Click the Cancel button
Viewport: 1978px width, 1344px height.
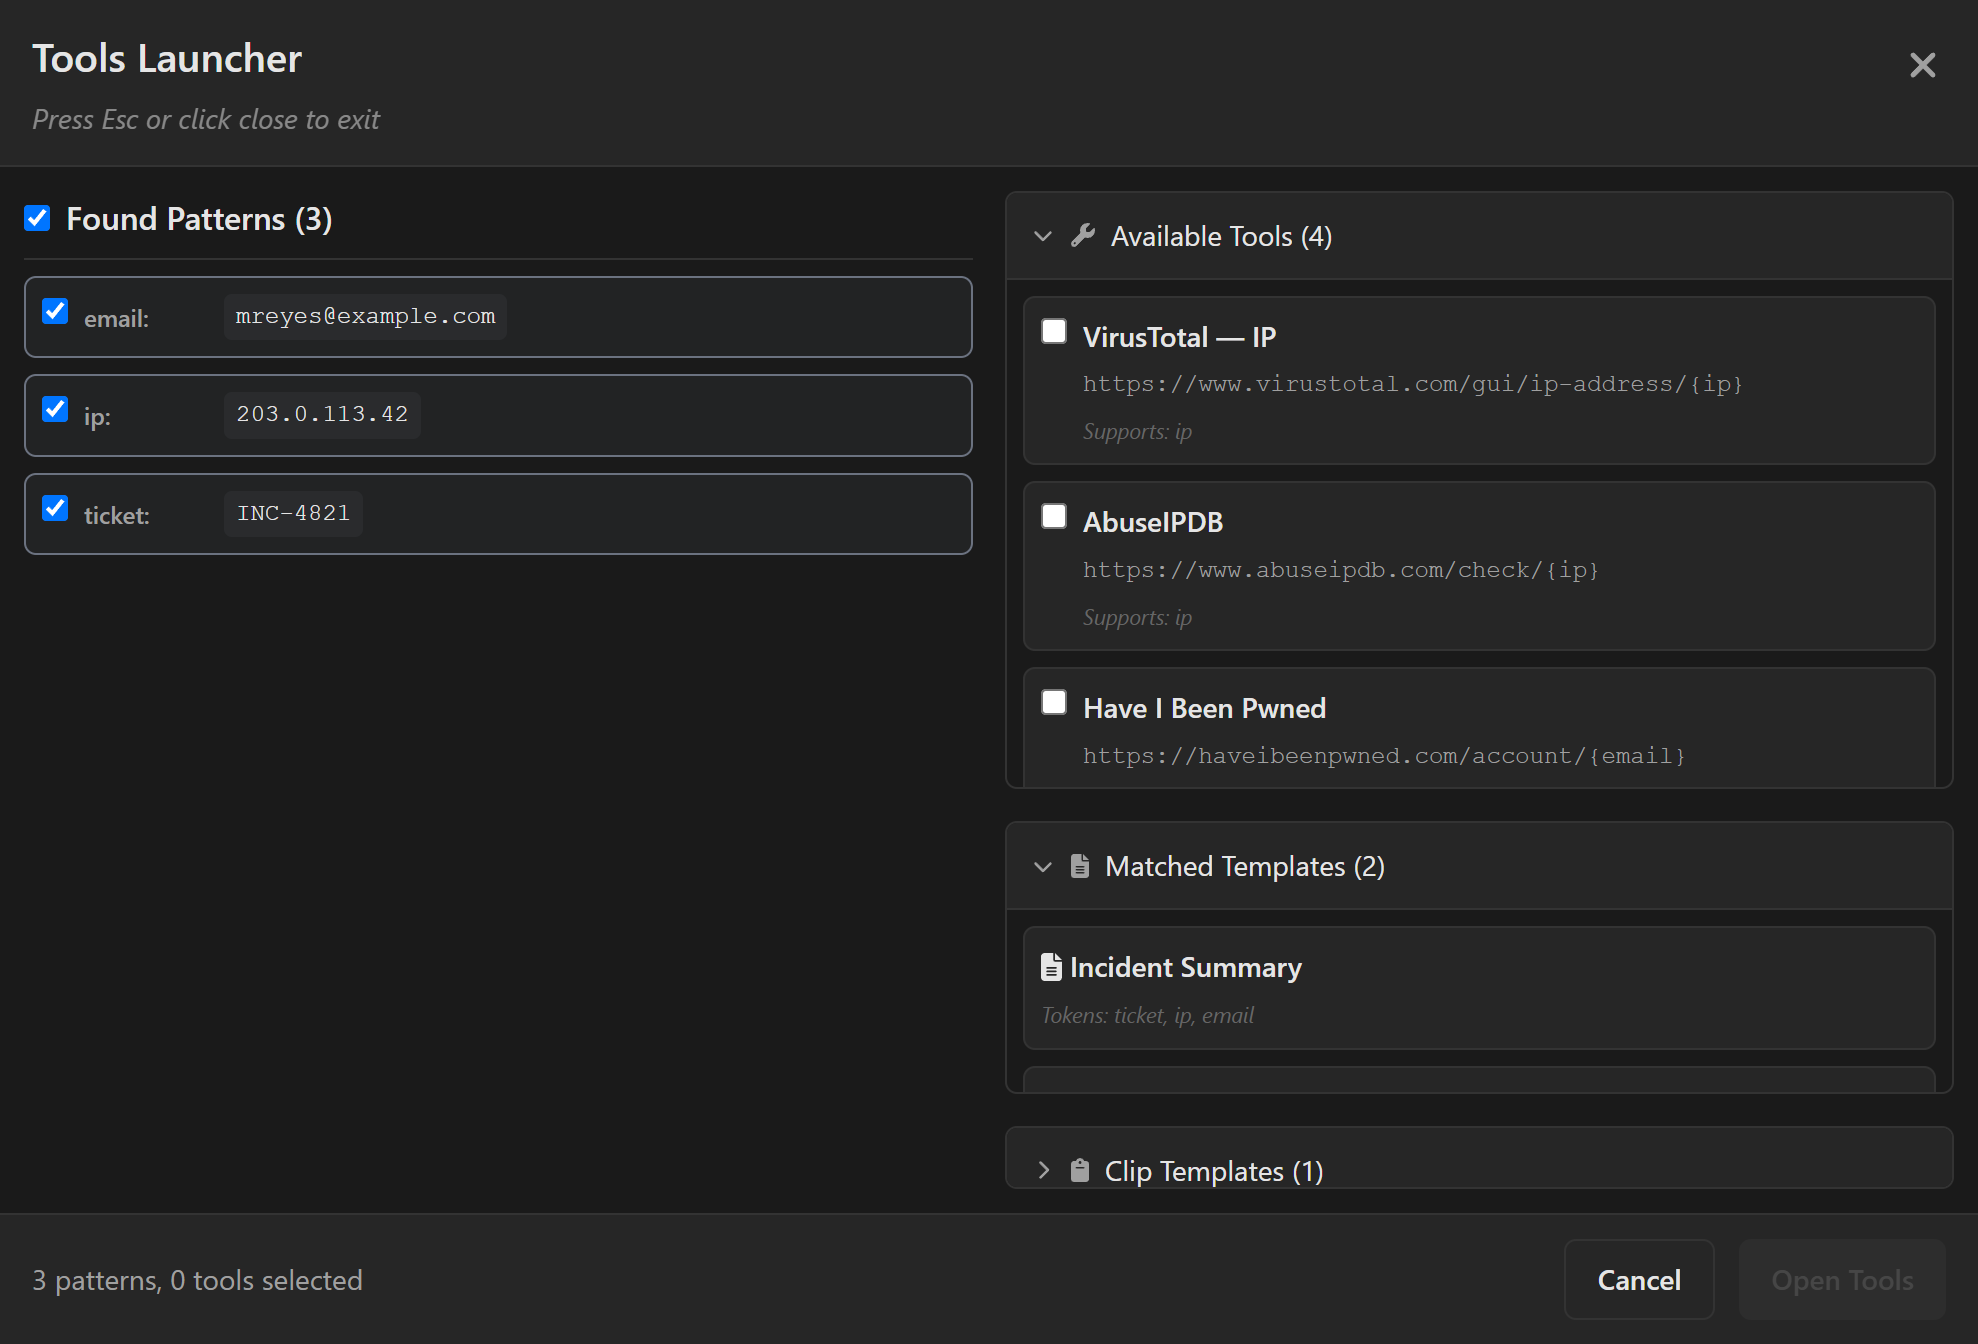pos(1639,1280)
